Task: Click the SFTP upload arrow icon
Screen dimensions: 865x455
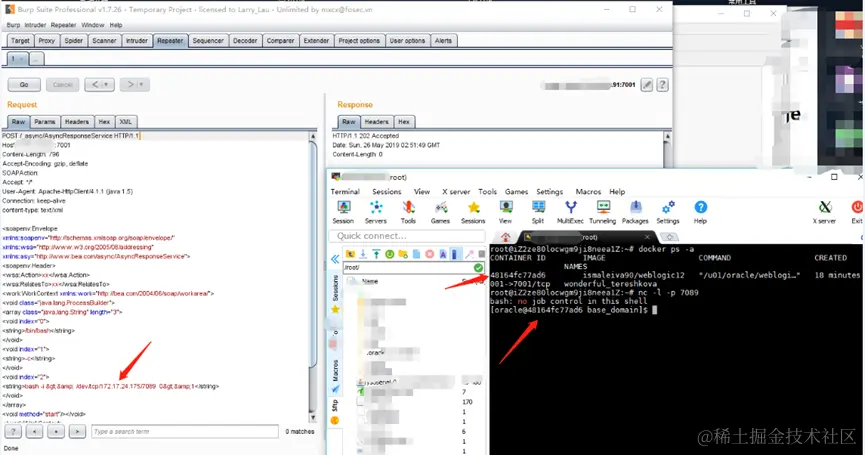Action: point(376,254)
